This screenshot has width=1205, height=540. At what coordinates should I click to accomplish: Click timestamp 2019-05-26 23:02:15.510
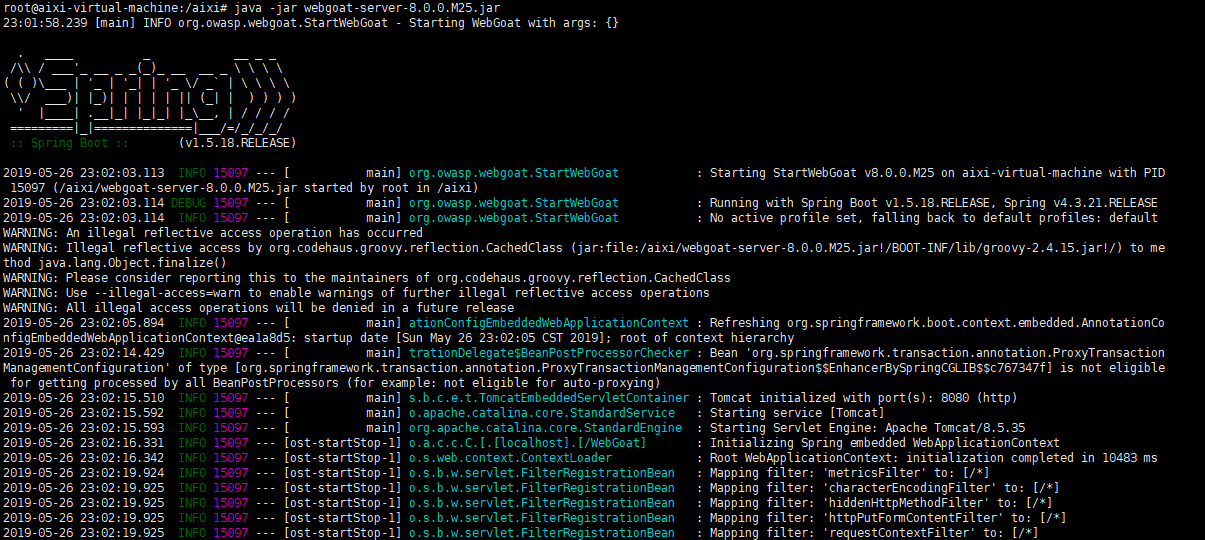pos(84,398)
